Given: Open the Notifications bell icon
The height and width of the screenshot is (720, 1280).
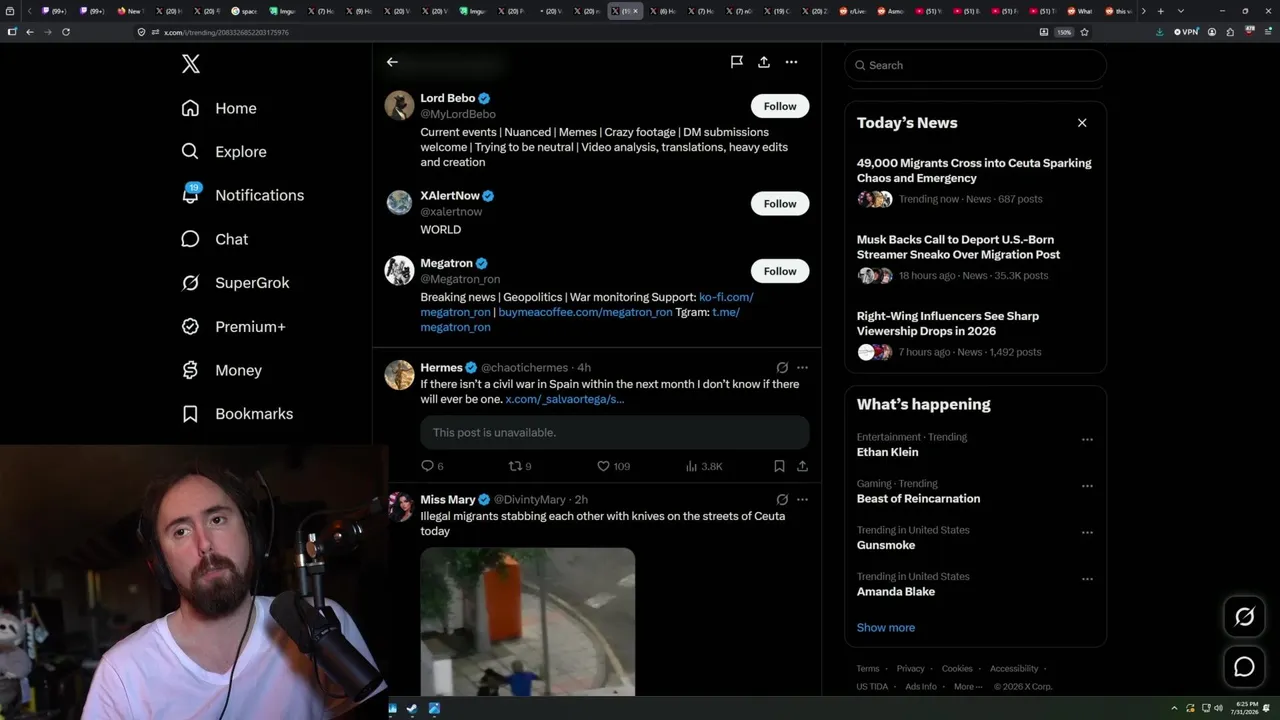Looking at the screenshot, I should 190,195.
